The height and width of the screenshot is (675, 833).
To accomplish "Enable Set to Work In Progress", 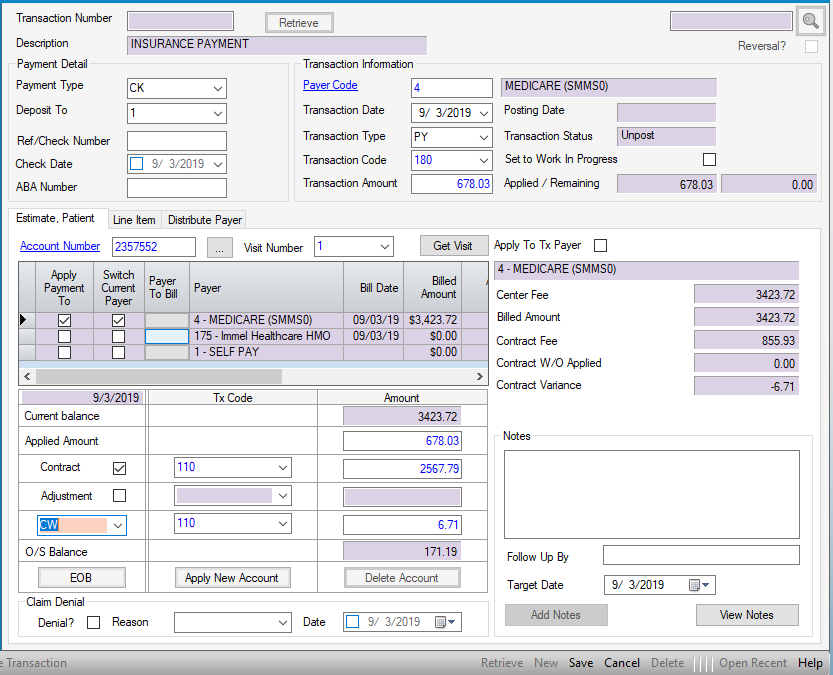I will (710, 160).
